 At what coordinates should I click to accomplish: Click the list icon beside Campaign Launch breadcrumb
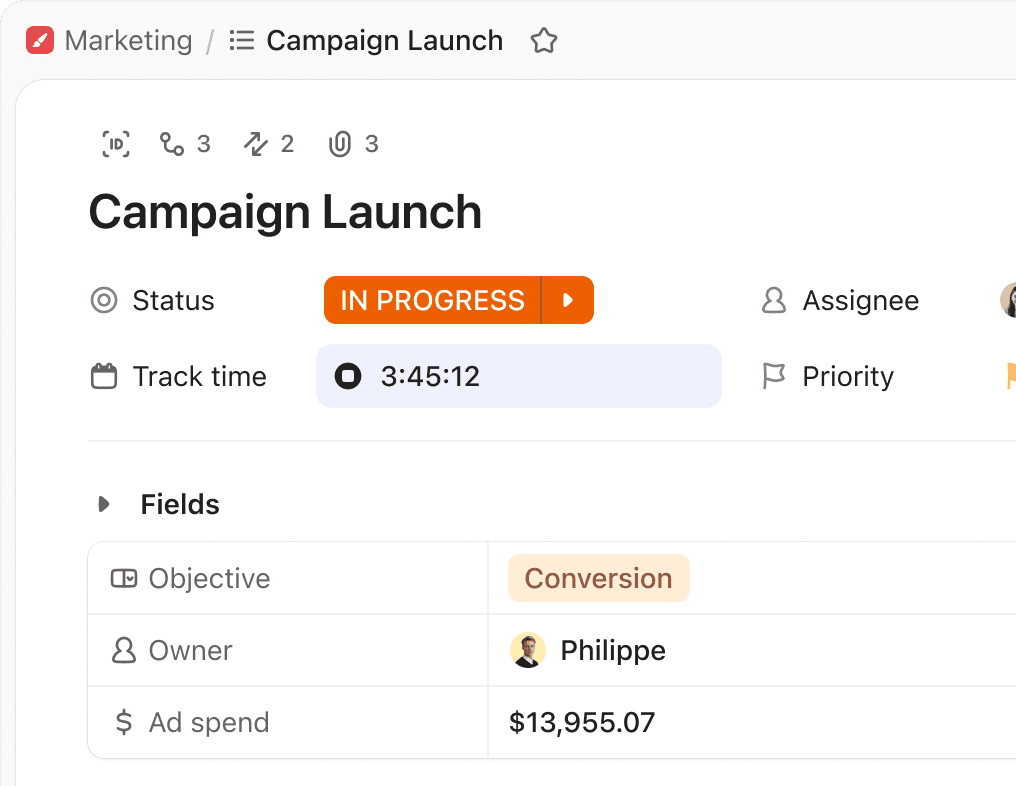[x=242, y=41]
